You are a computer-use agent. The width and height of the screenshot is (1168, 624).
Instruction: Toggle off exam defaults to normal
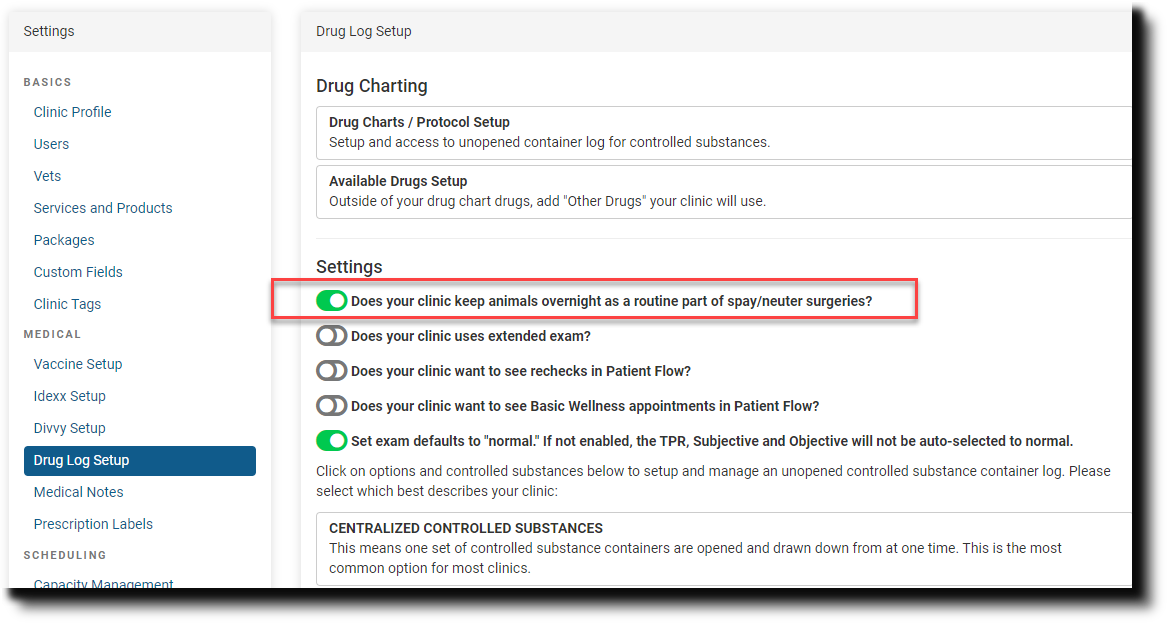tap(331, 441)
